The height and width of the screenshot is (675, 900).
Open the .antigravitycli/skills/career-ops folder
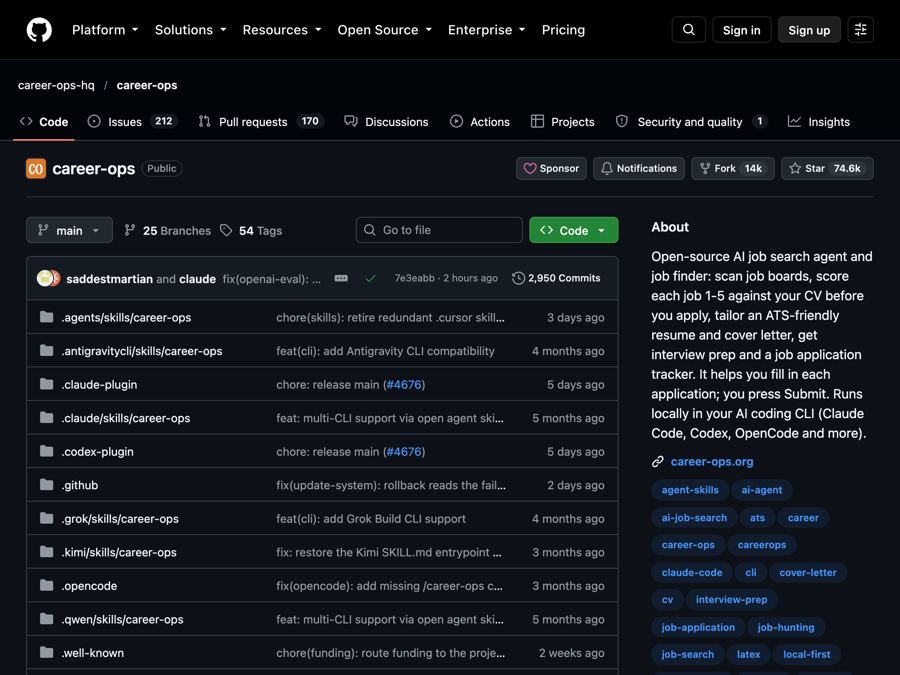point(142,351)
